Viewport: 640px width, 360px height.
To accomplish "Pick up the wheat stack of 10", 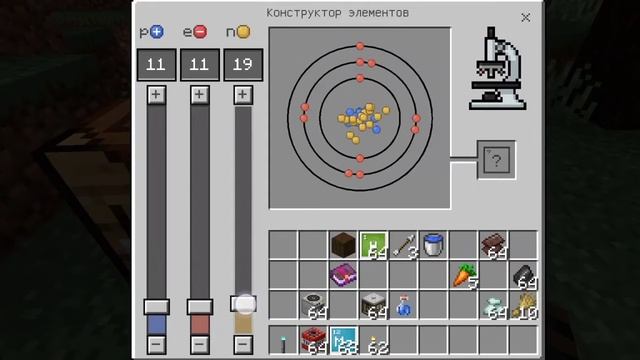I will [x=524, y=305].
